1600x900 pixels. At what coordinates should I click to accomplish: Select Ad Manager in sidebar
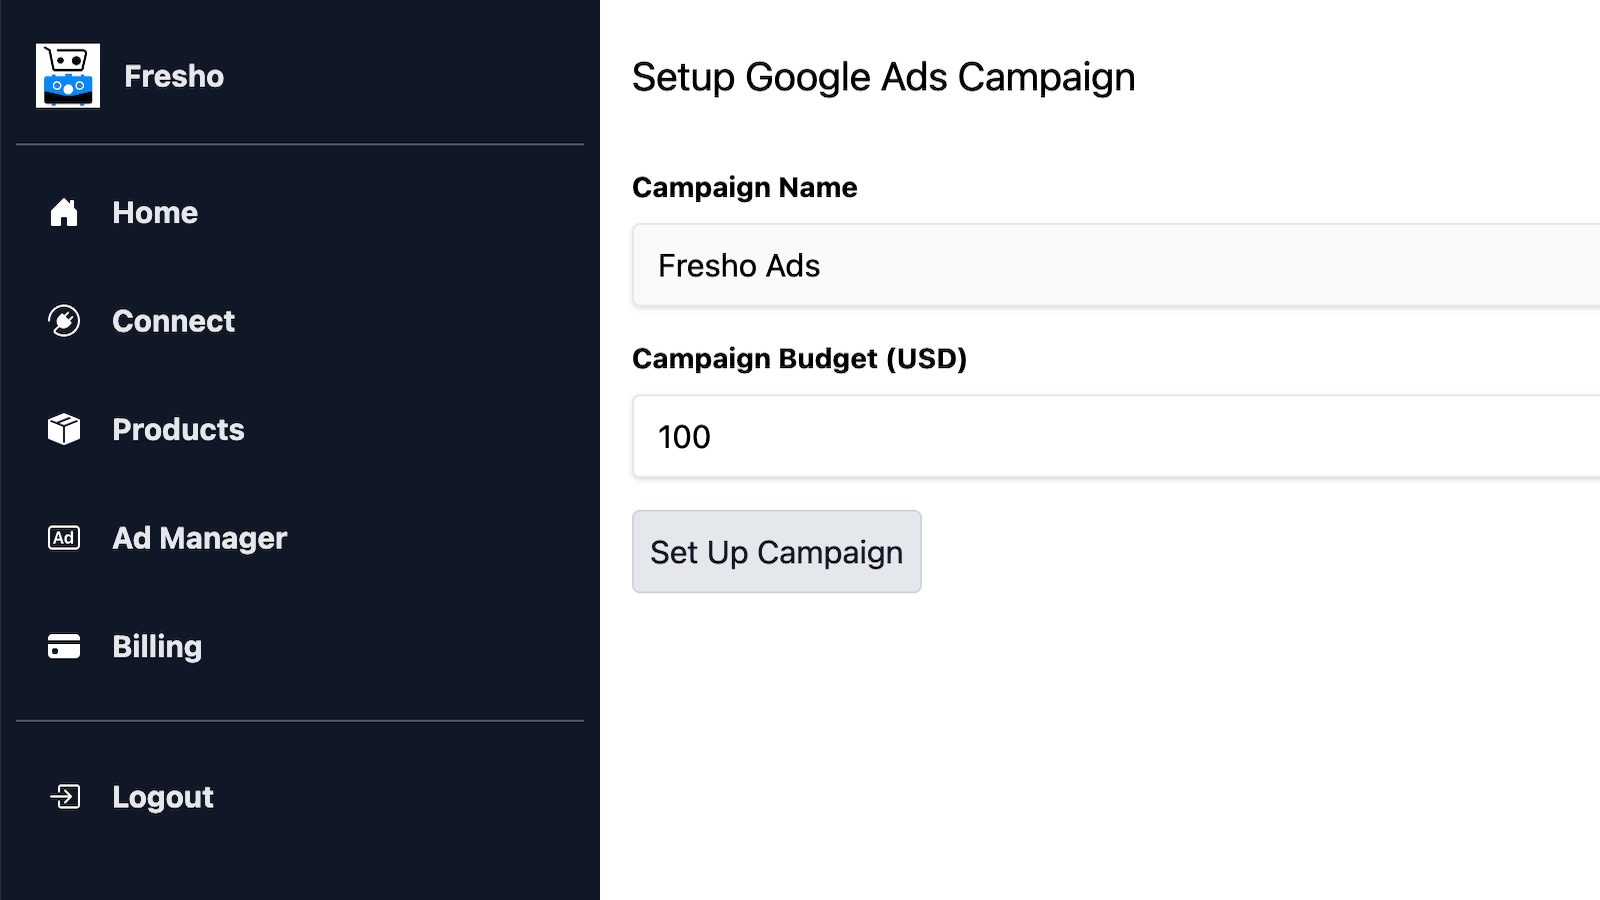pos(300,538)
